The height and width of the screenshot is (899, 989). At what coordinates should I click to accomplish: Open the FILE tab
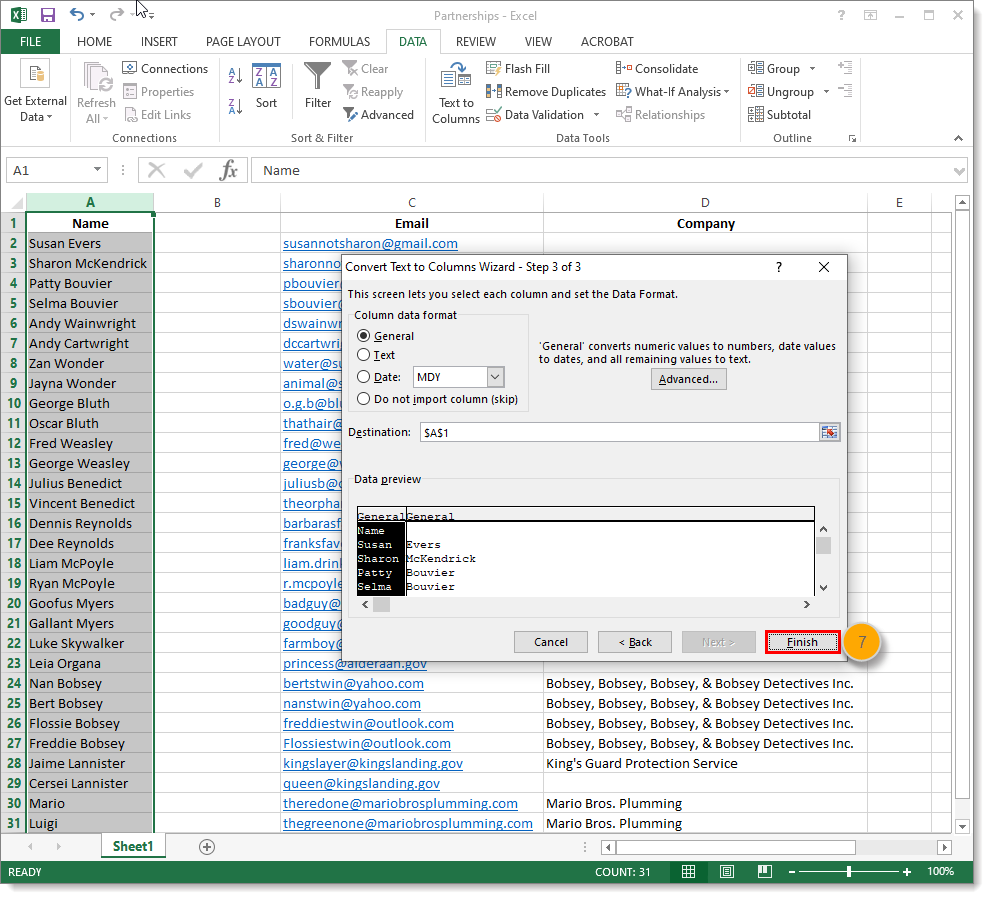pyautogui.click(x=30, y=42)
